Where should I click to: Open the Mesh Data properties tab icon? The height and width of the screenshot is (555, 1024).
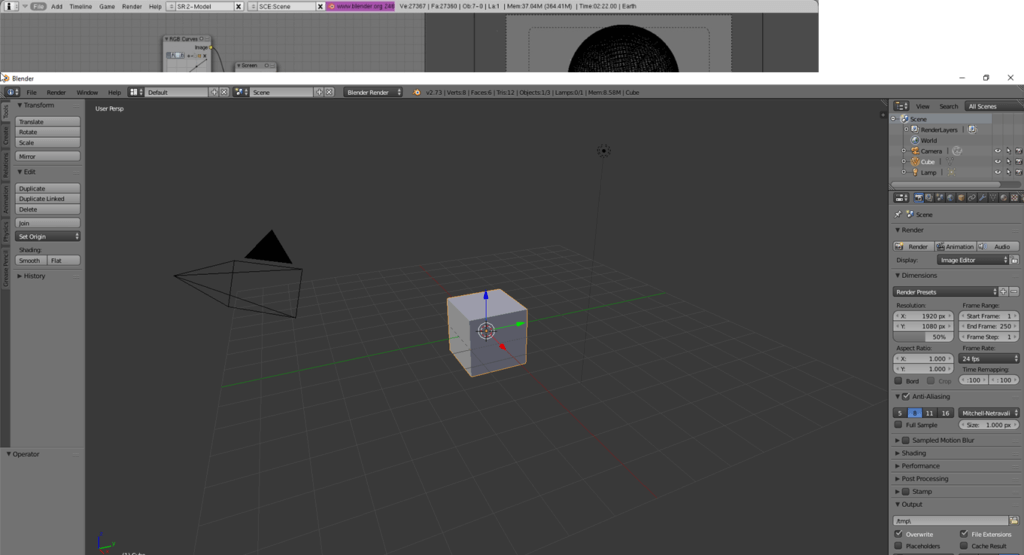tap(993, 198)
